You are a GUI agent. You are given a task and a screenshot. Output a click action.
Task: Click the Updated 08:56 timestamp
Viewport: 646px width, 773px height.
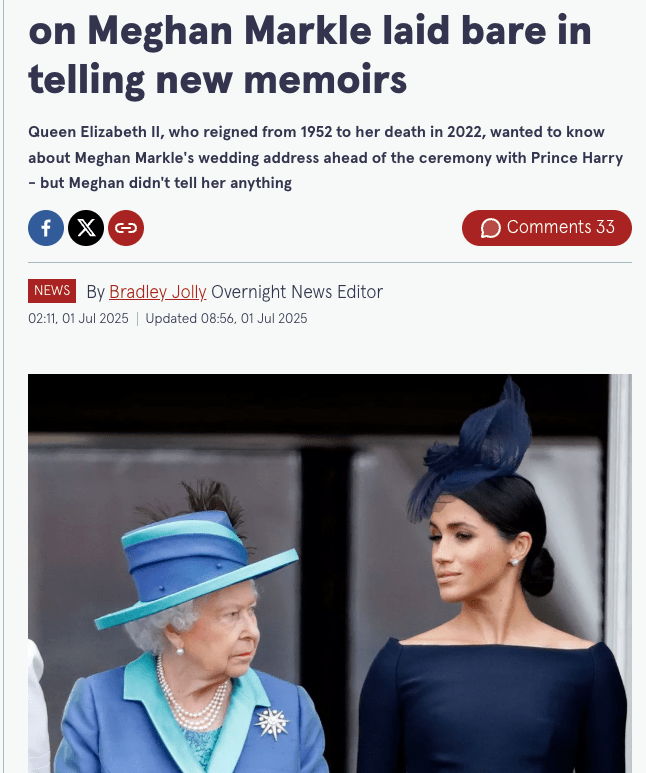[x=226, y=318]
